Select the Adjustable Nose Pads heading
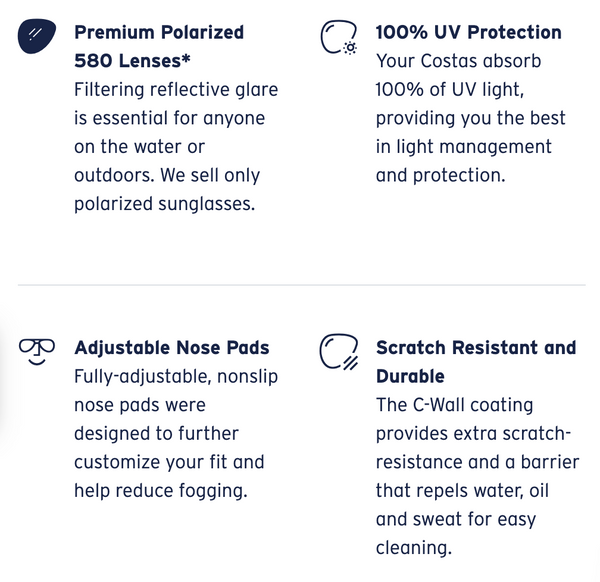The height and width of the screenshot is (582, 600). [172, 348]
